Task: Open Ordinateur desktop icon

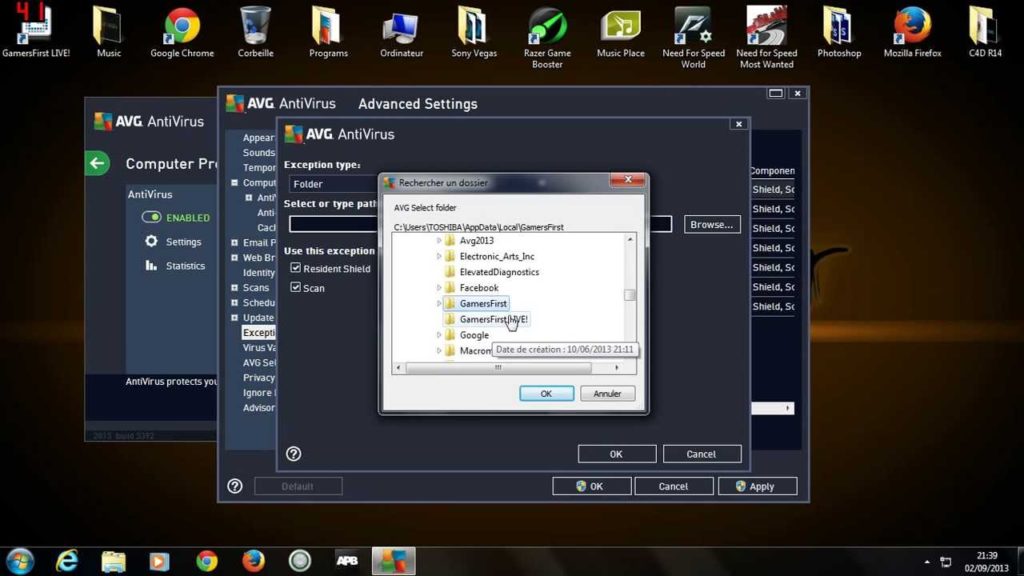Action: click(x=401, y=31)
